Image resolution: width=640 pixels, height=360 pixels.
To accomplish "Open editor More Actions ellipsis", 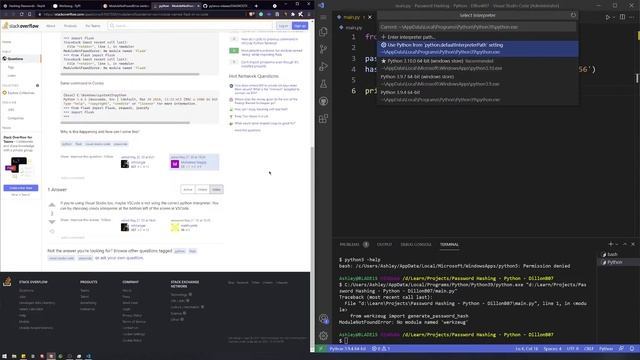I will tap(632, 17).
